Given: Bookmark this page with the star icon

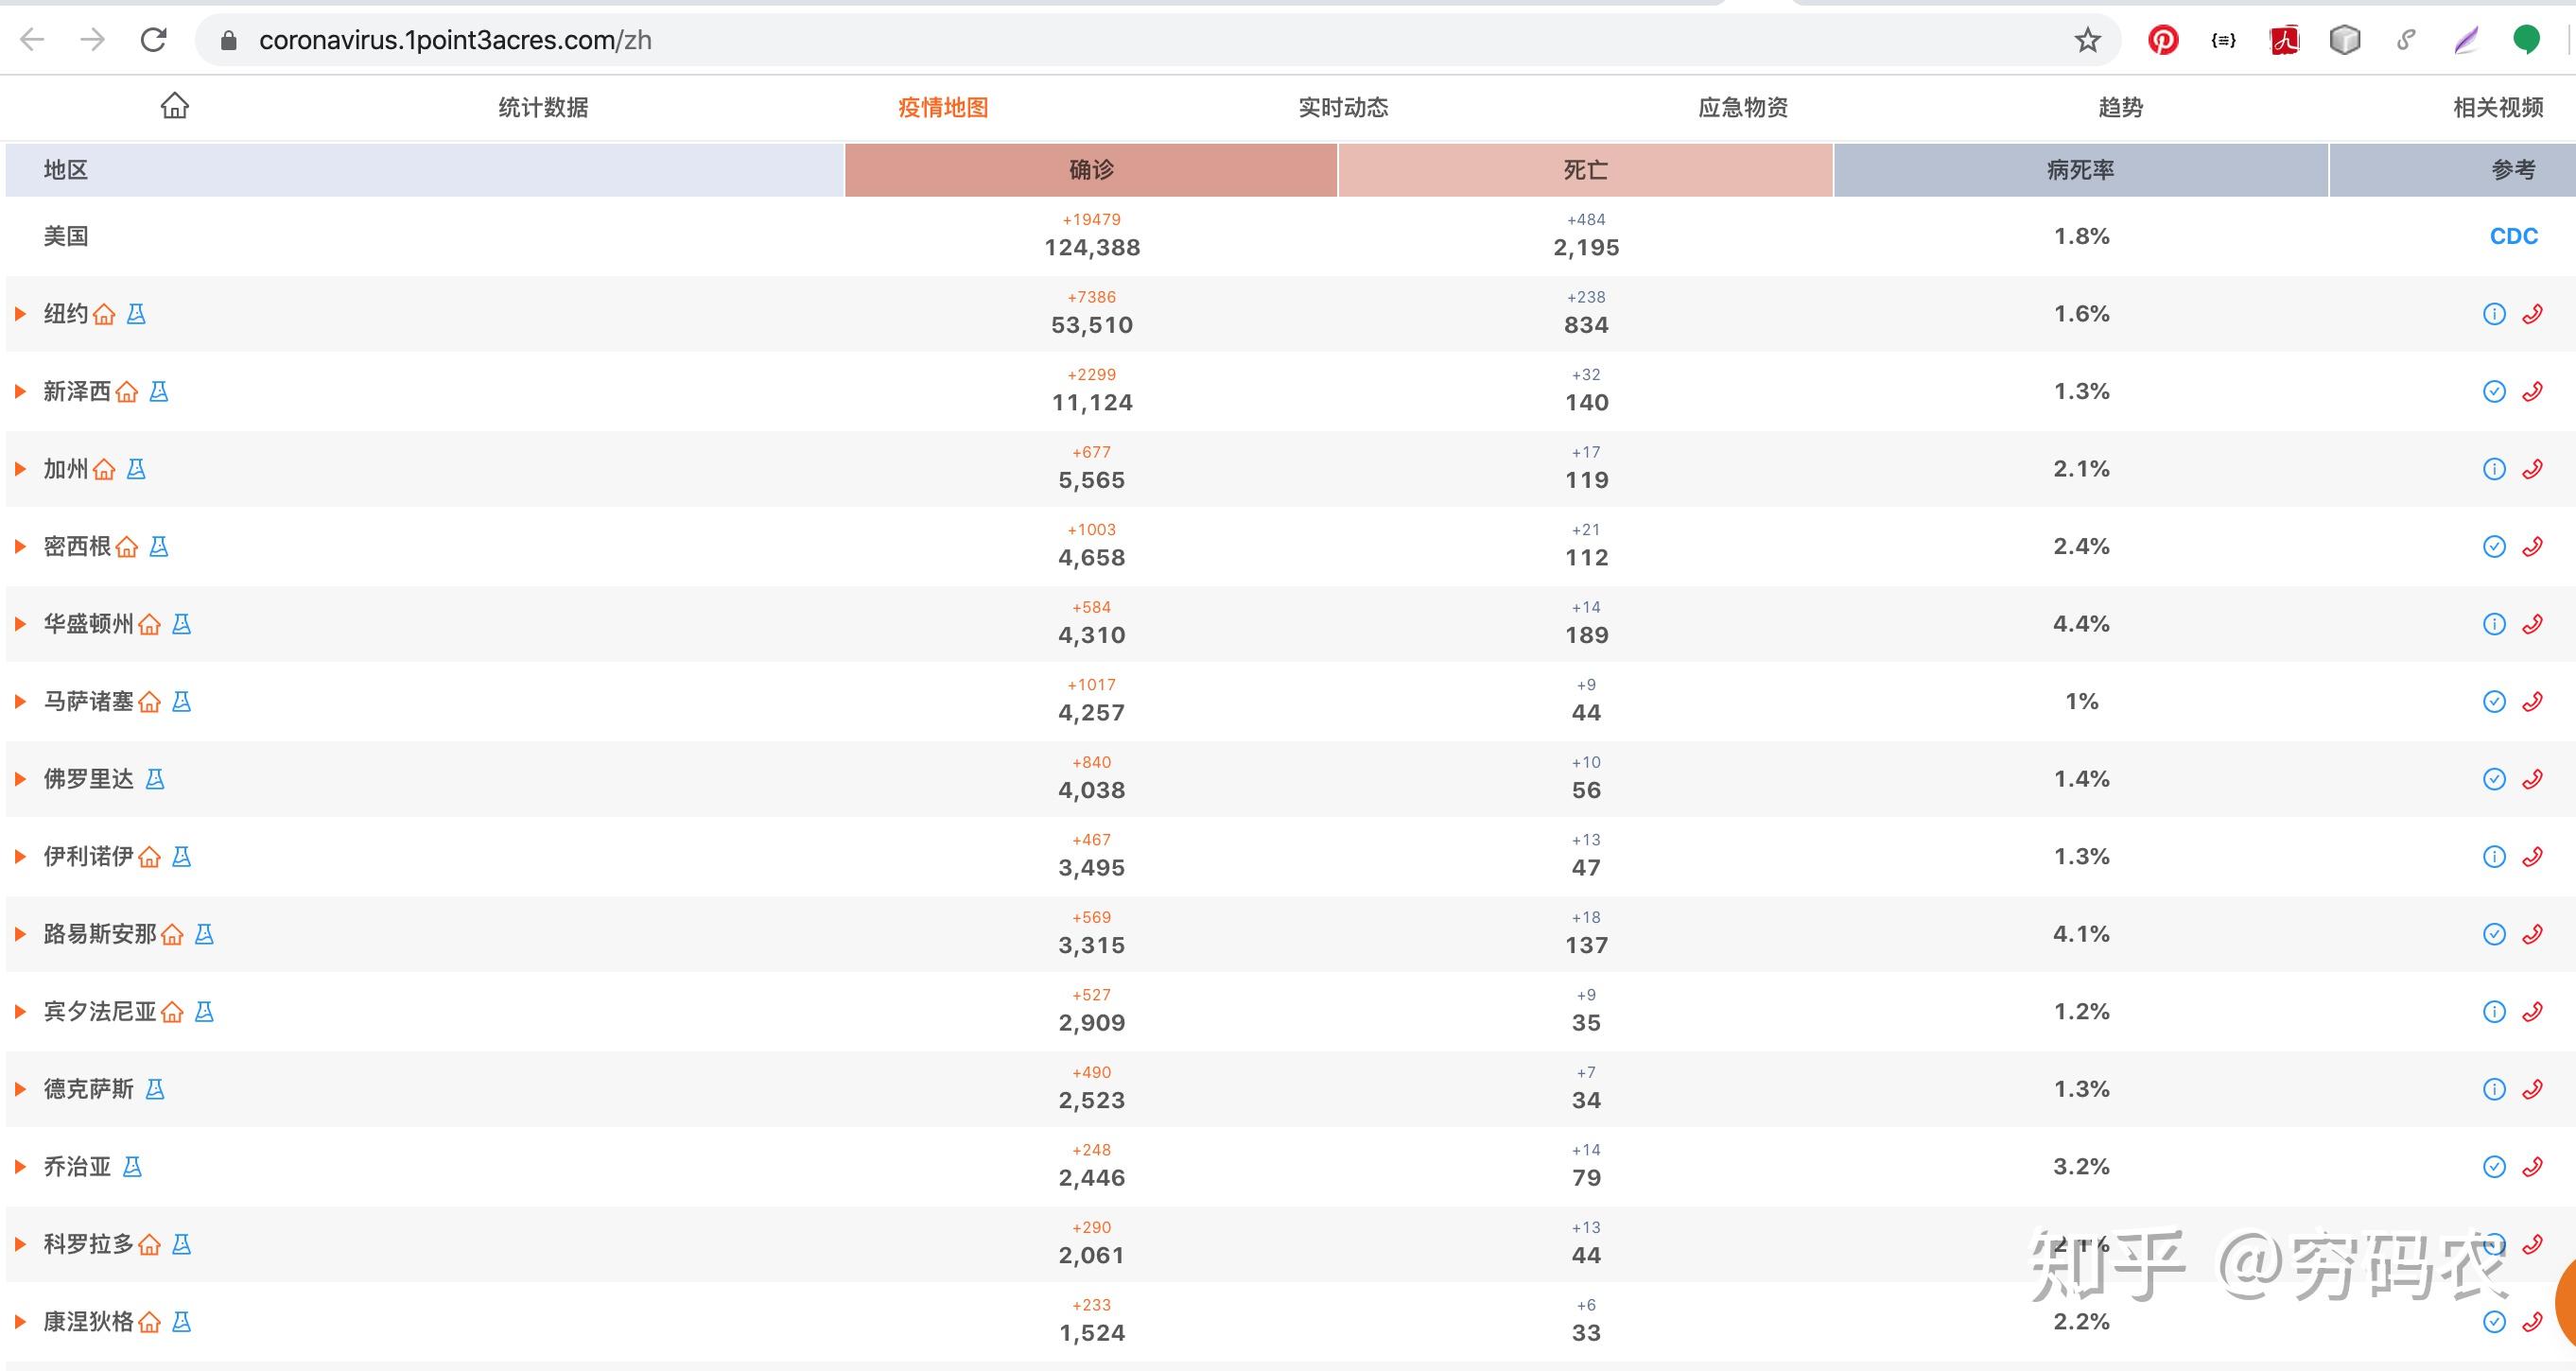Looking at the screenshot, I should coord(2087,40).
